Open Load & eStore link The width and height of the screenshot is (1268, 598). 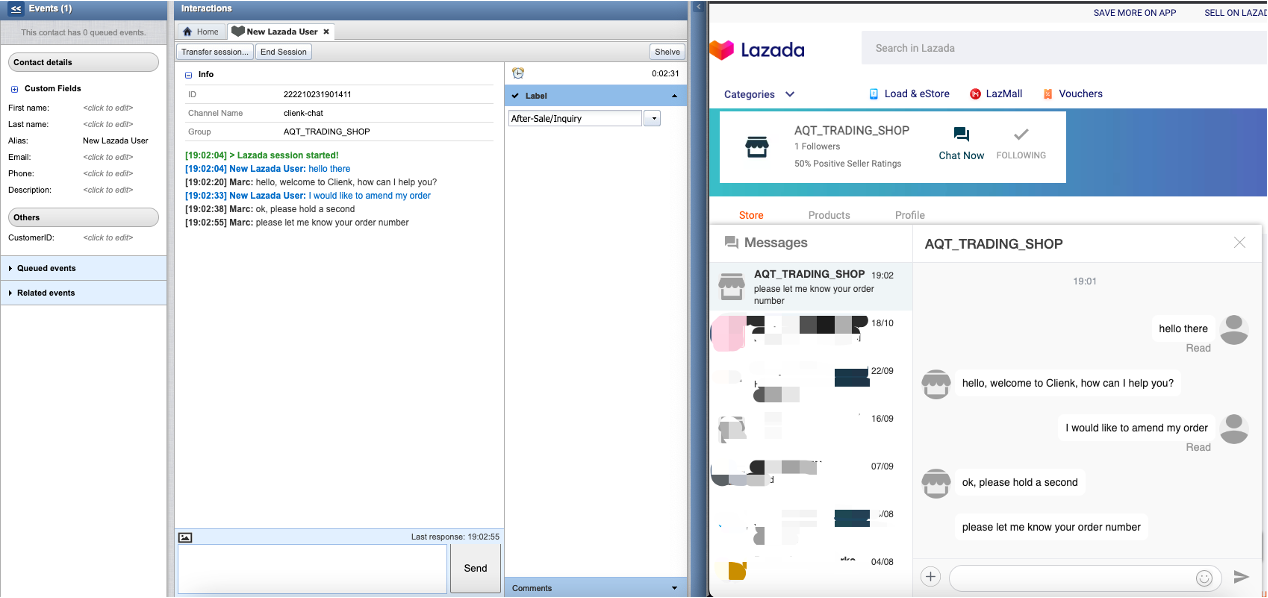coord(909,94)
